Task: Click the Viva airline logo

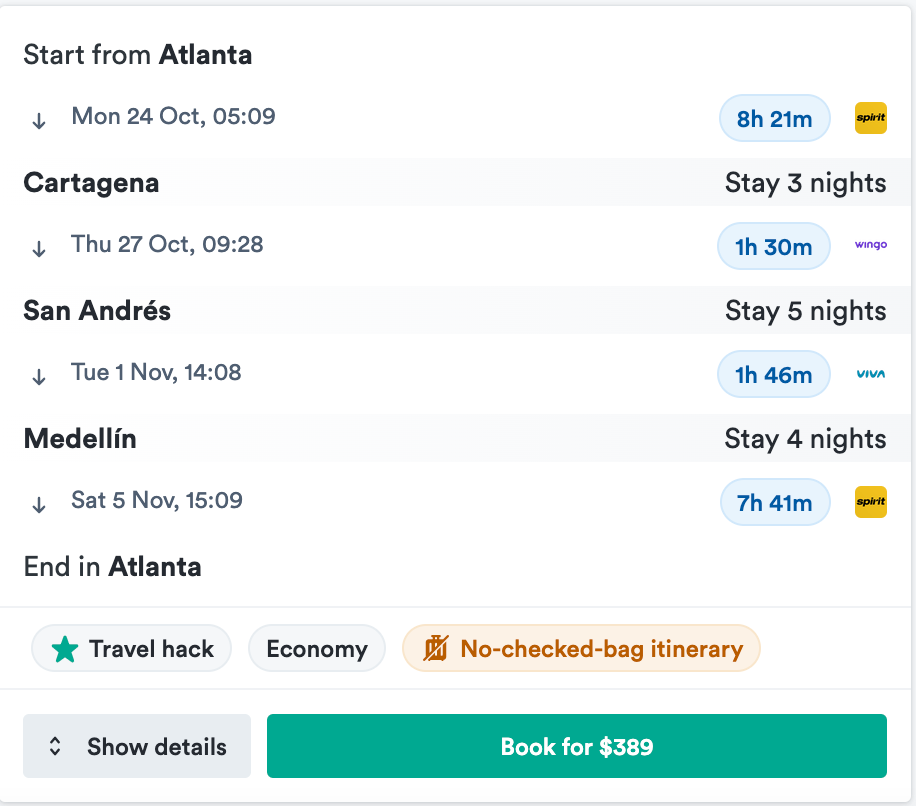Action: (870, 374)
